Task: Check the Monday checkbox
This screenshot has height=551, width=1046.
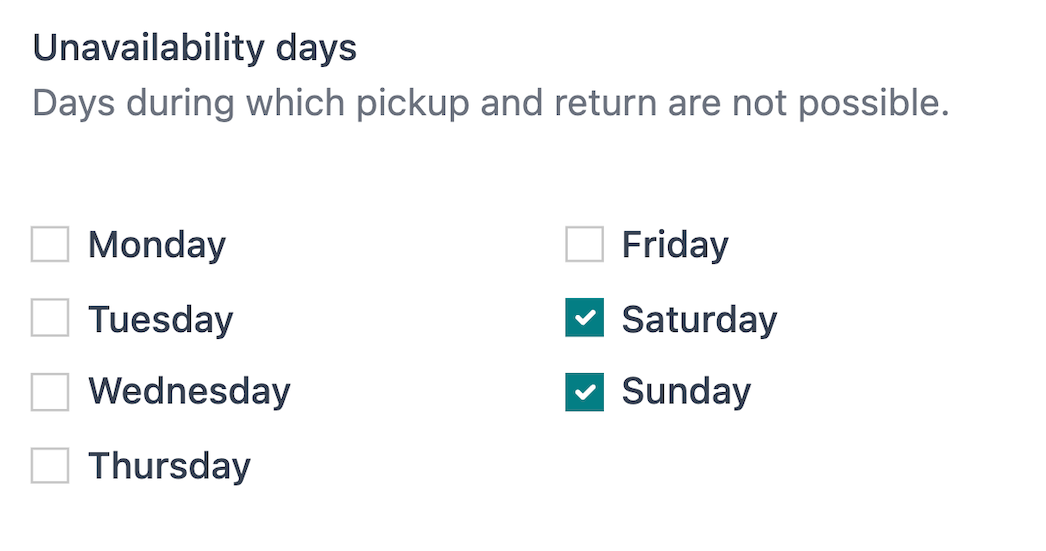Action: (x=50, y=244)
